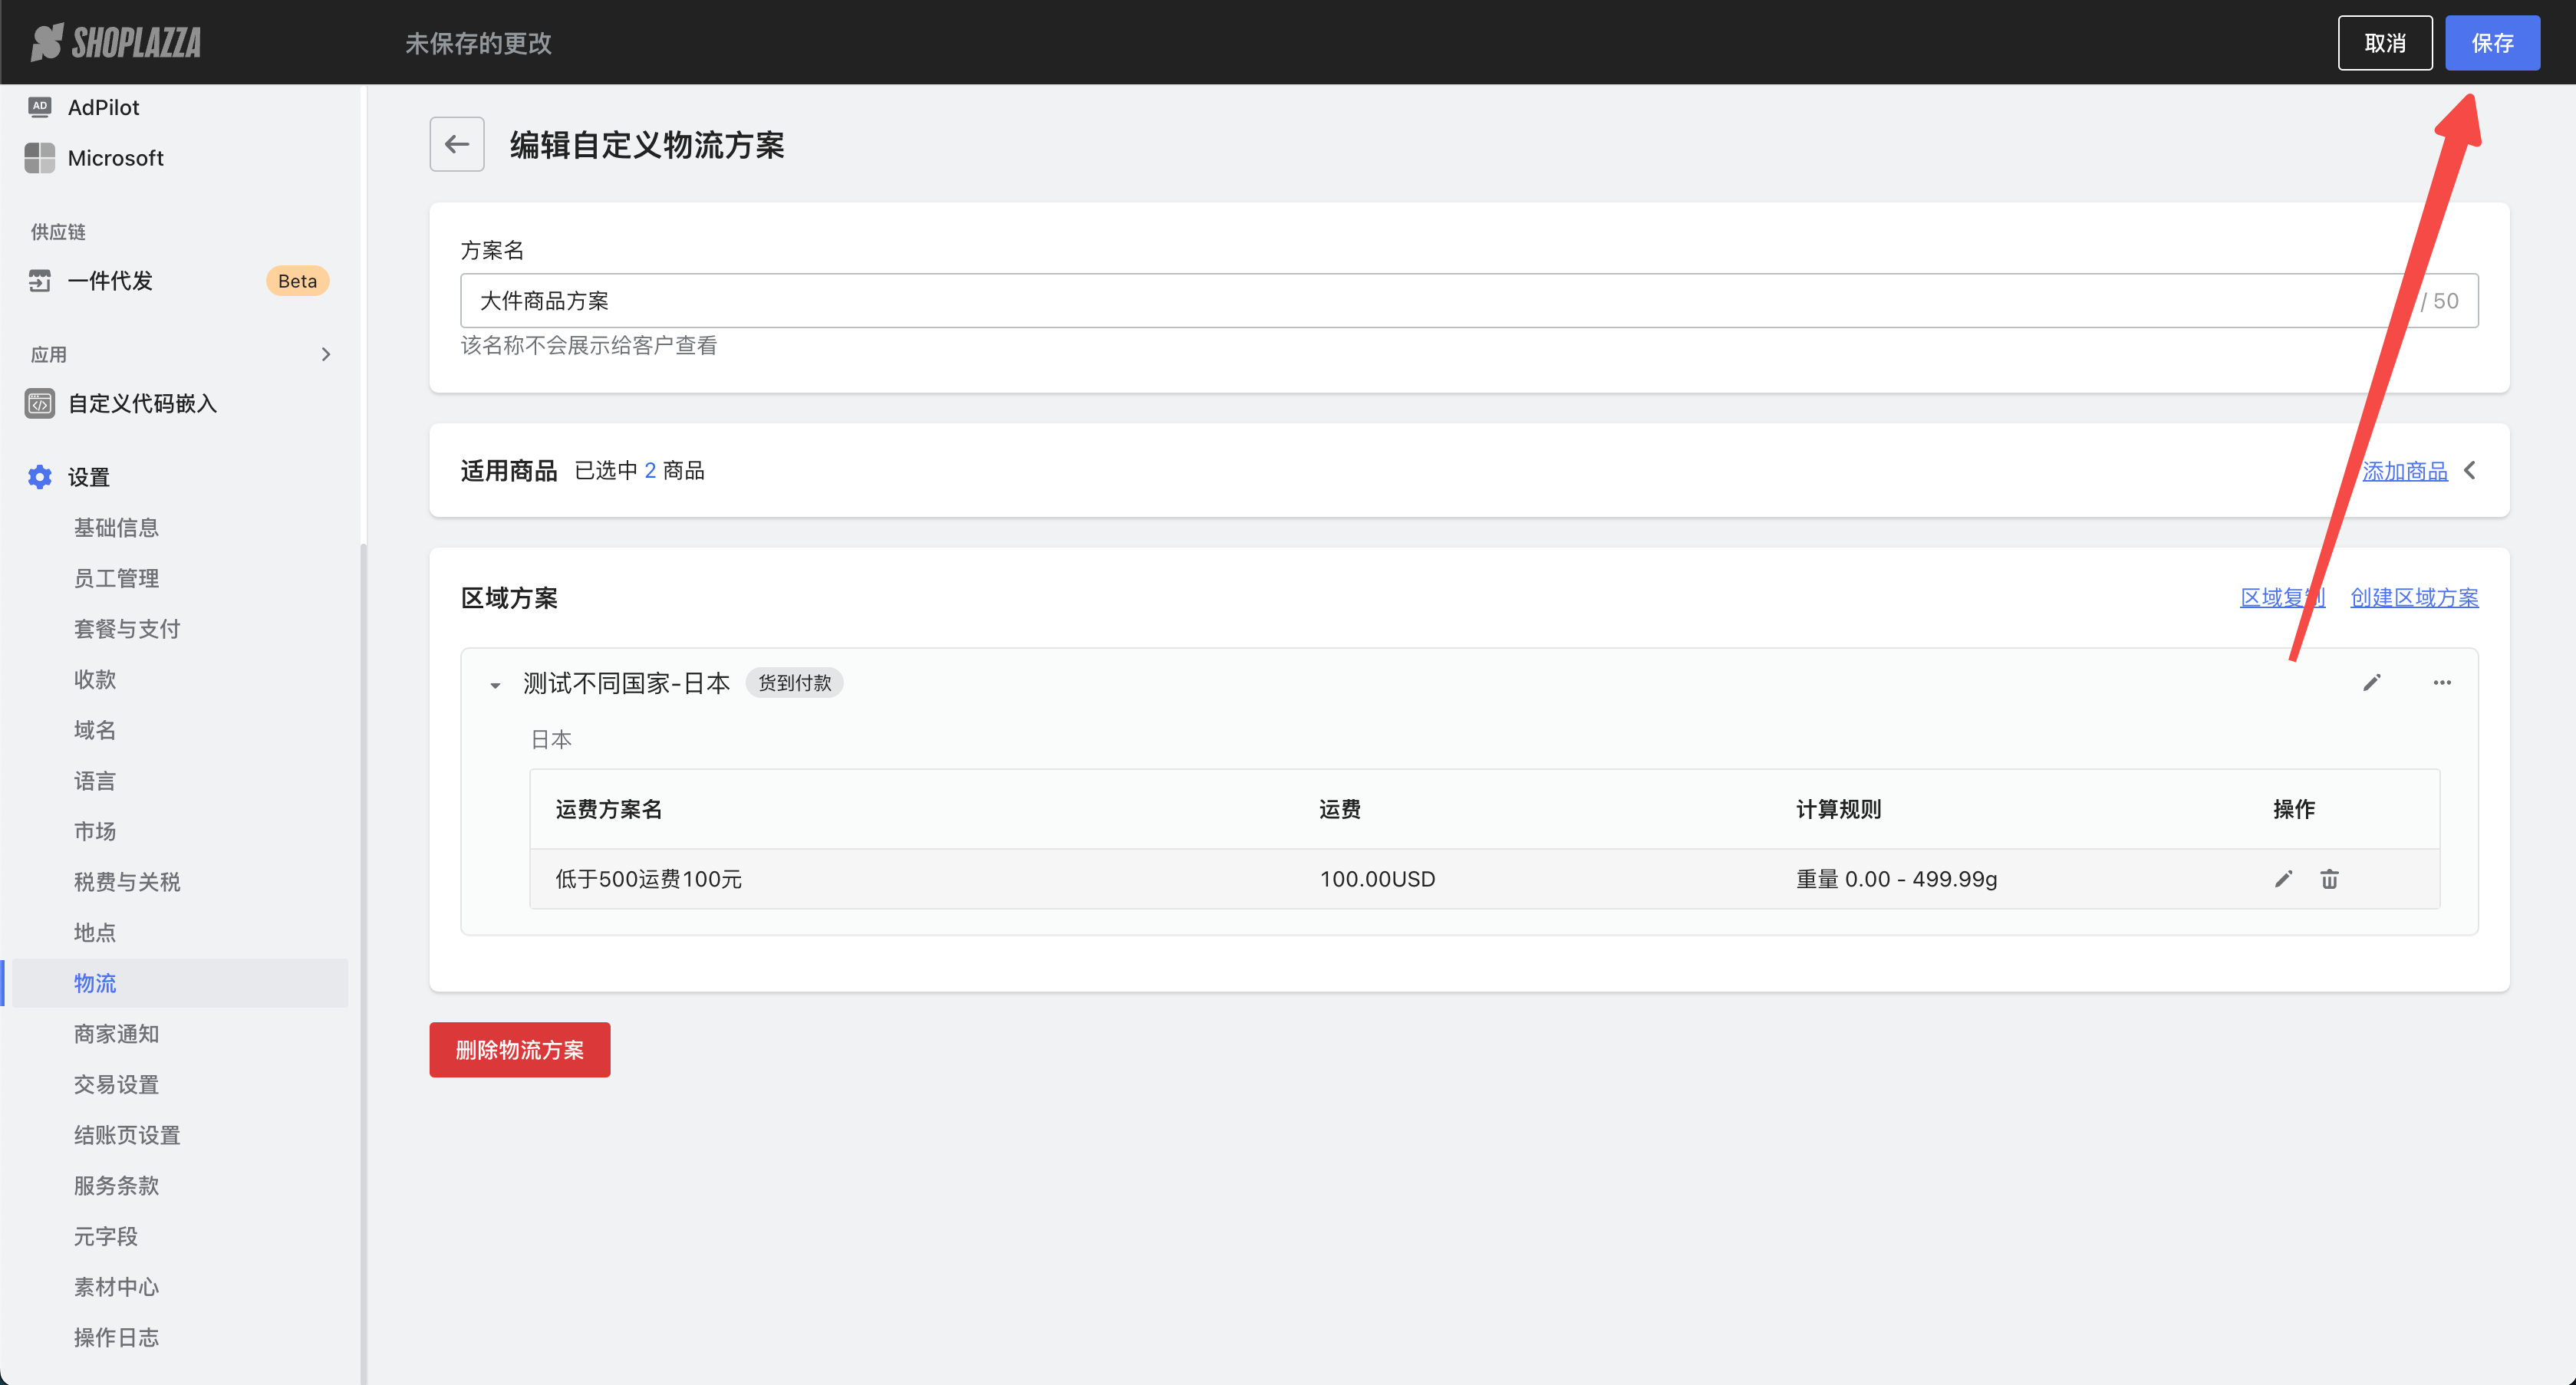
Task: Open 员工管理 settings
Action: tap(116, 578)
